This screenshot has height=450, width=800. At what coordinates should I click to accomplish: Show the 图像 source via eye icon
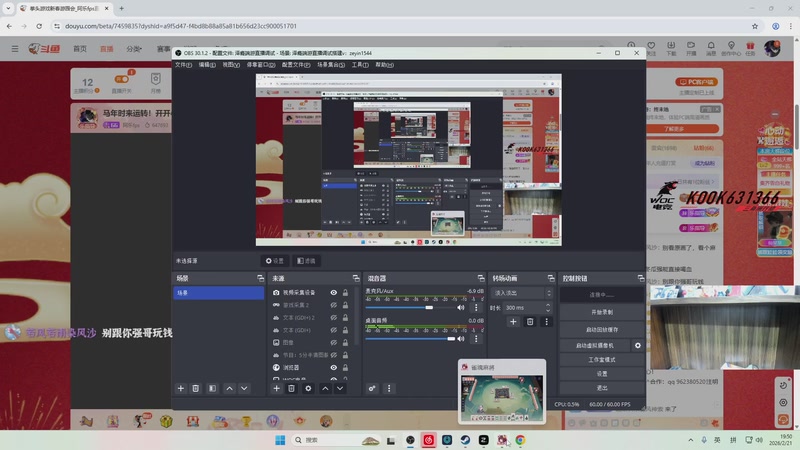tap(334, 342)
